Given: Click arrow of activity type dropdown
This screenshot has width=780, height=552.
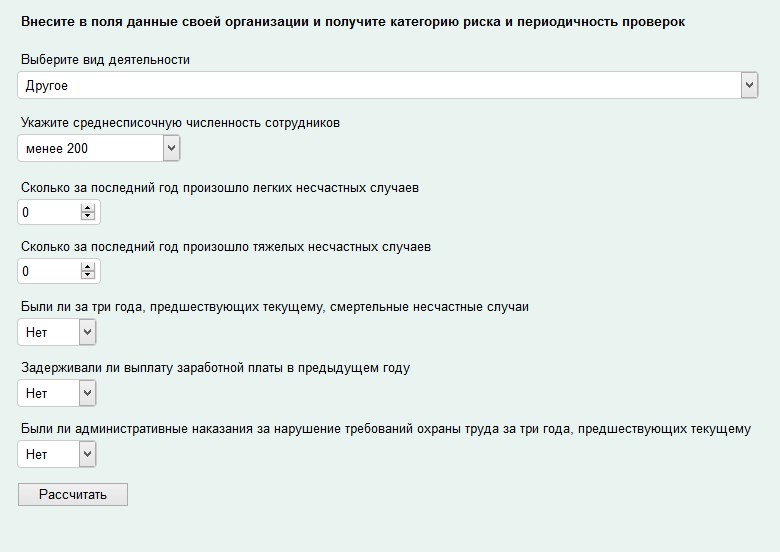Looking at the screenshot, I should [749, 85].
